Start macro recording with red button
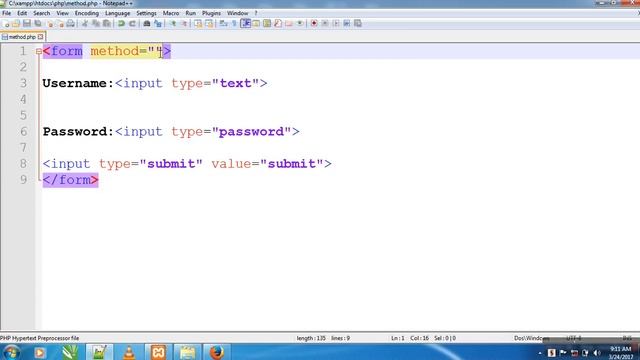Image resolution: width=640 pixels, height=360 pixels. pyautogui.click(x=314, y=24)
